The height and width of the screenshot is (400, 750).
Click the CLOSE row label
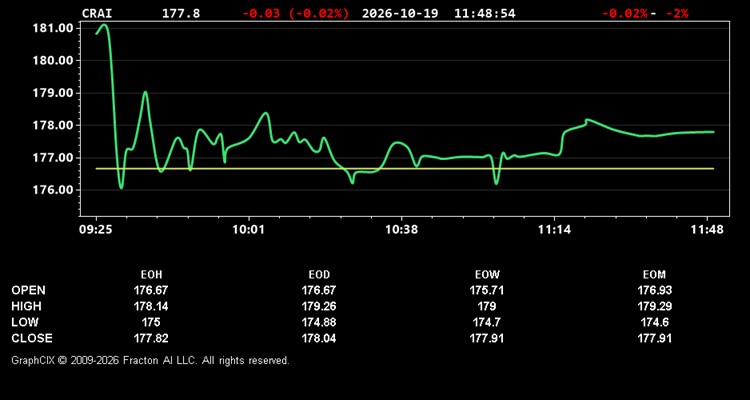[x=32, y=338]
